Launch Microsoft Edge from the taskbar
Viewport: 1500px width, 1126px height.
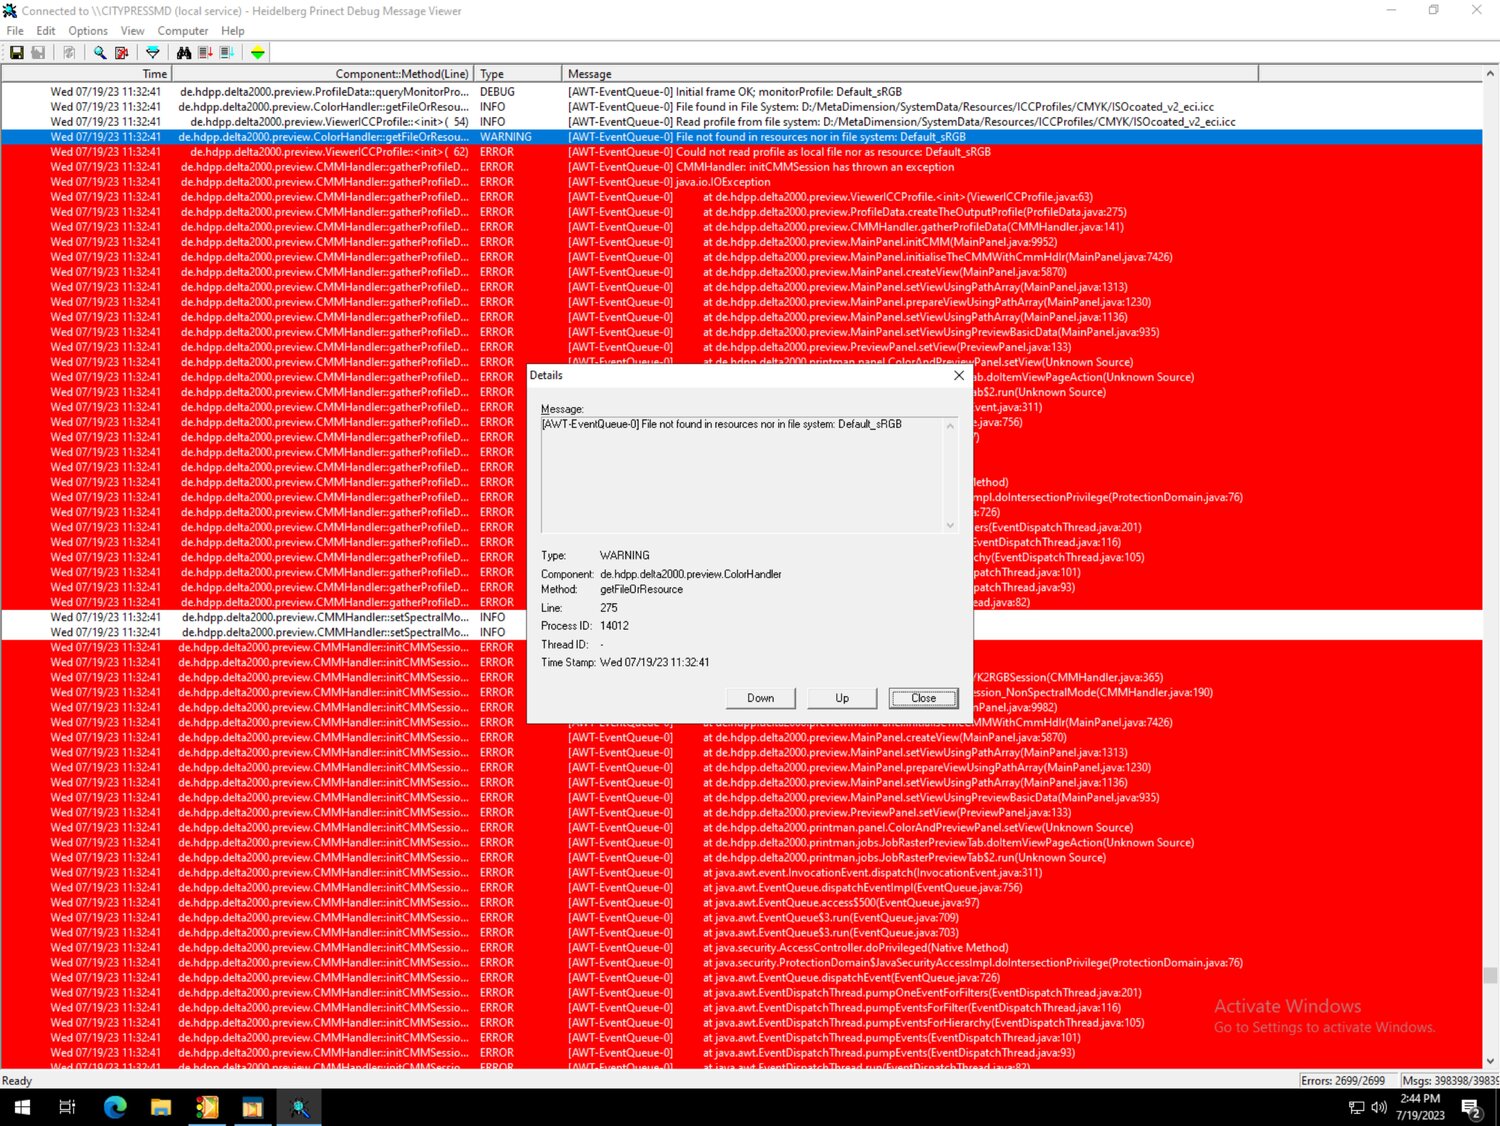click(115, 1107)
